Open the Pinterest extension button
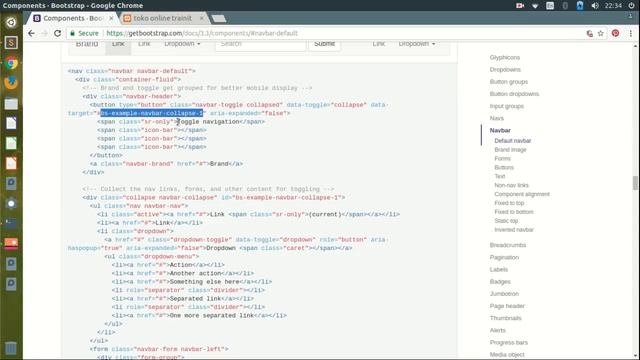This screenshot has width=640, height=360. coord(615,33)
